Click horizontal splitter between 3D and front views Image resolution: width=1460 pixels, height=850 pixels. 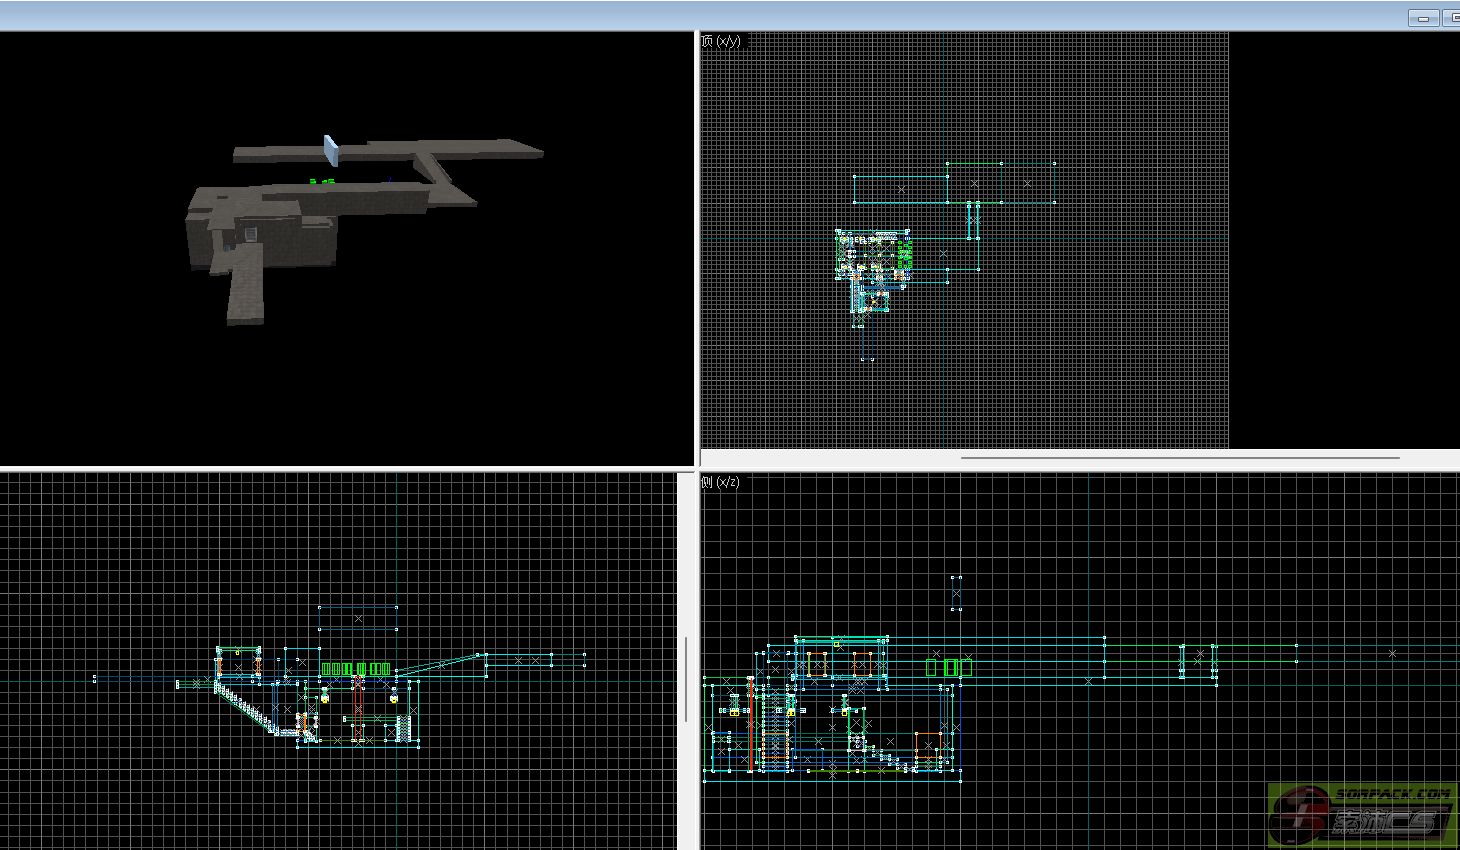click(x=347, y=468)
